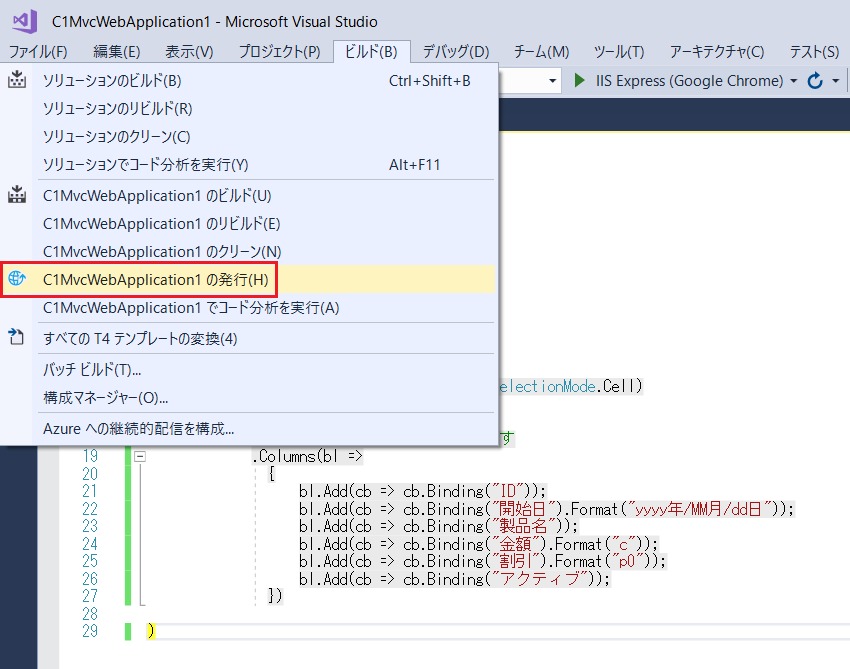Open the toolbar combo box dropdown arrow

click(552, 81)
